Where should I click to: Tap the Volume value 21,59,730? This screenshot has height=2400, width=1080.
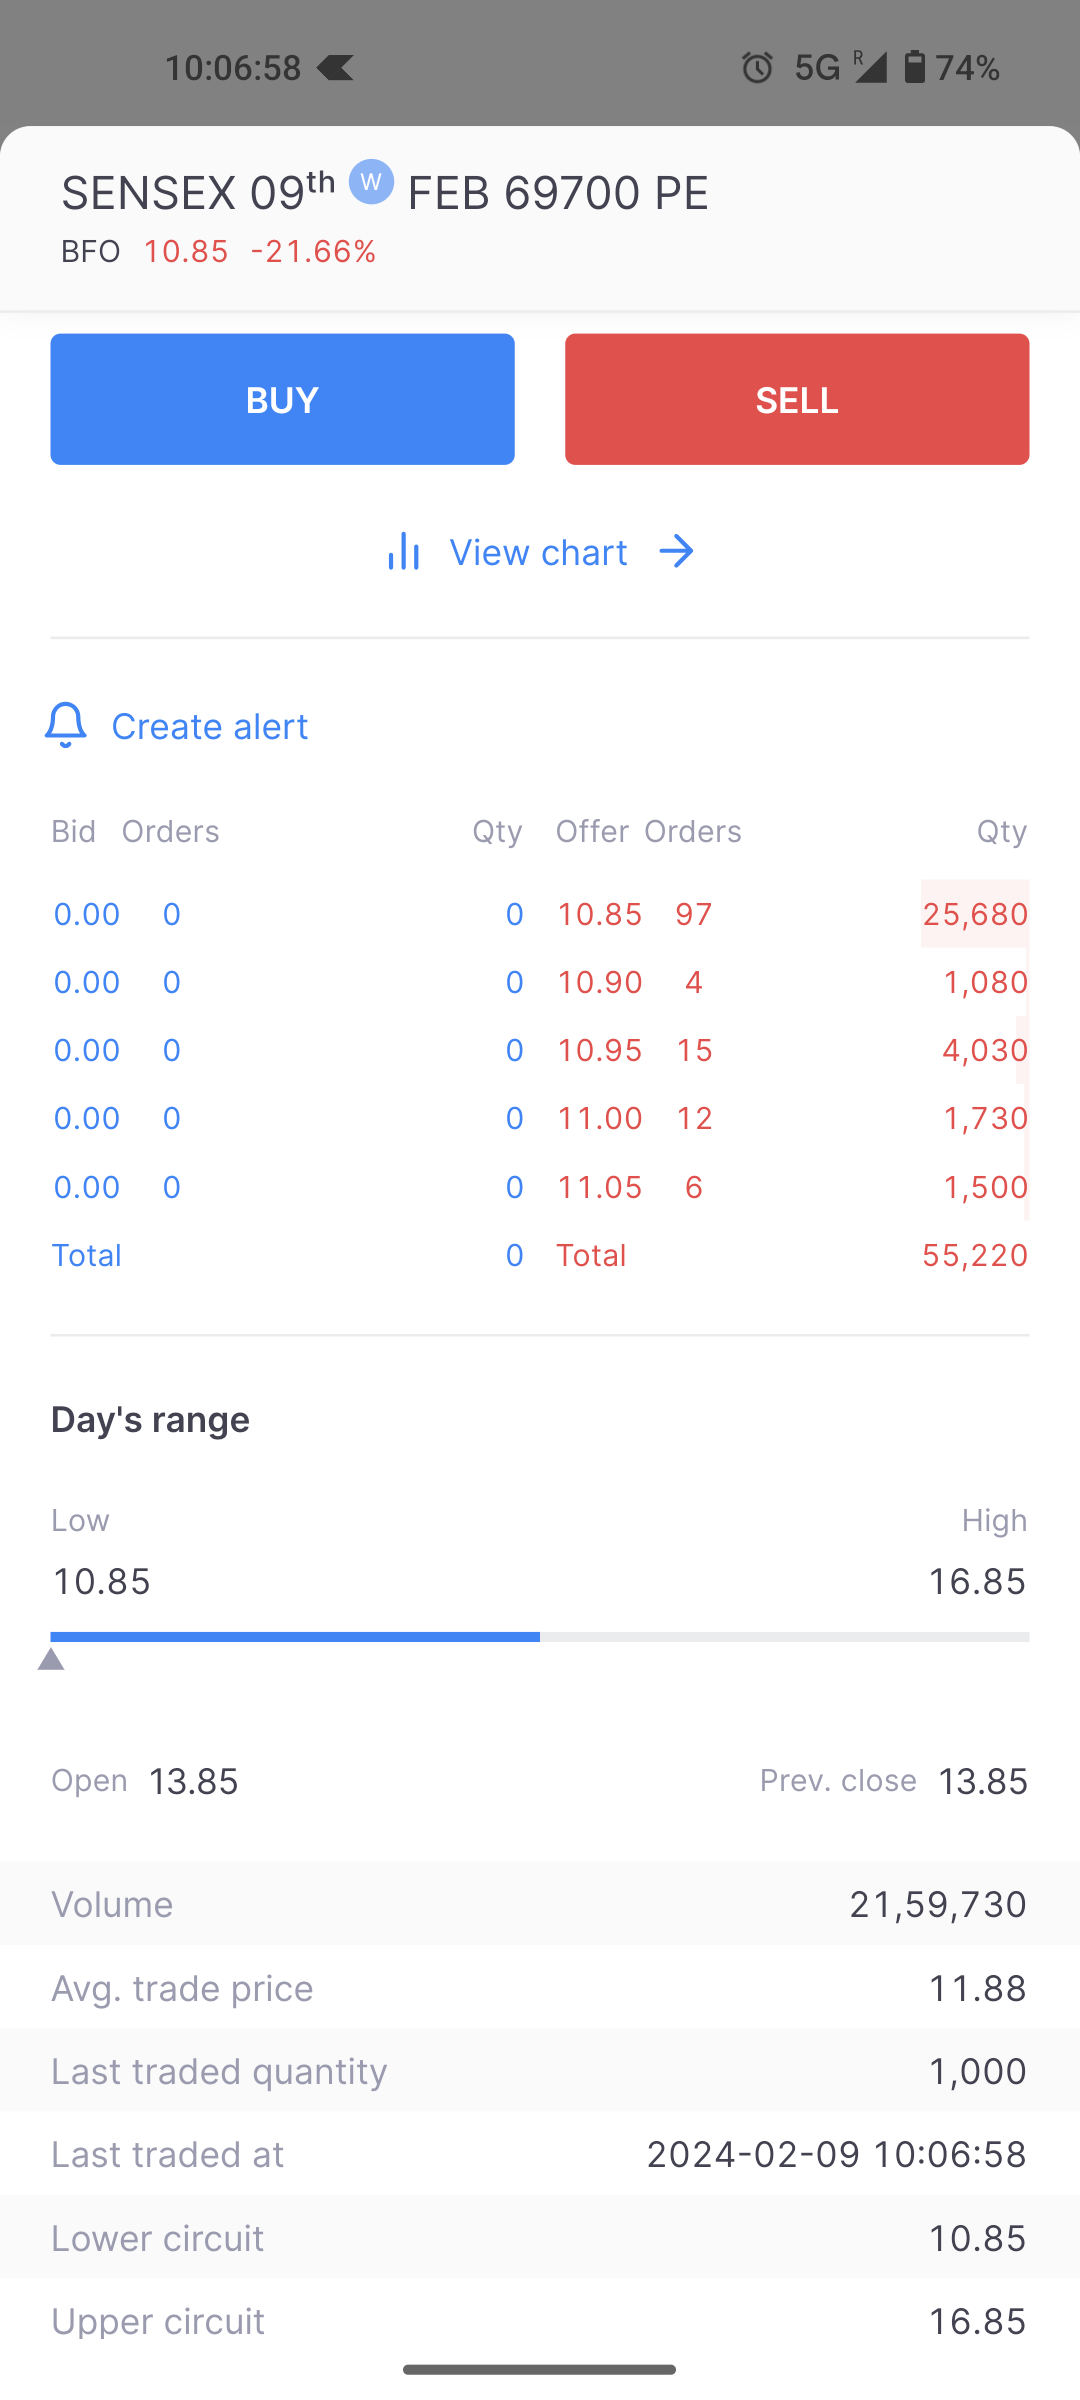tap(938, 1904)
